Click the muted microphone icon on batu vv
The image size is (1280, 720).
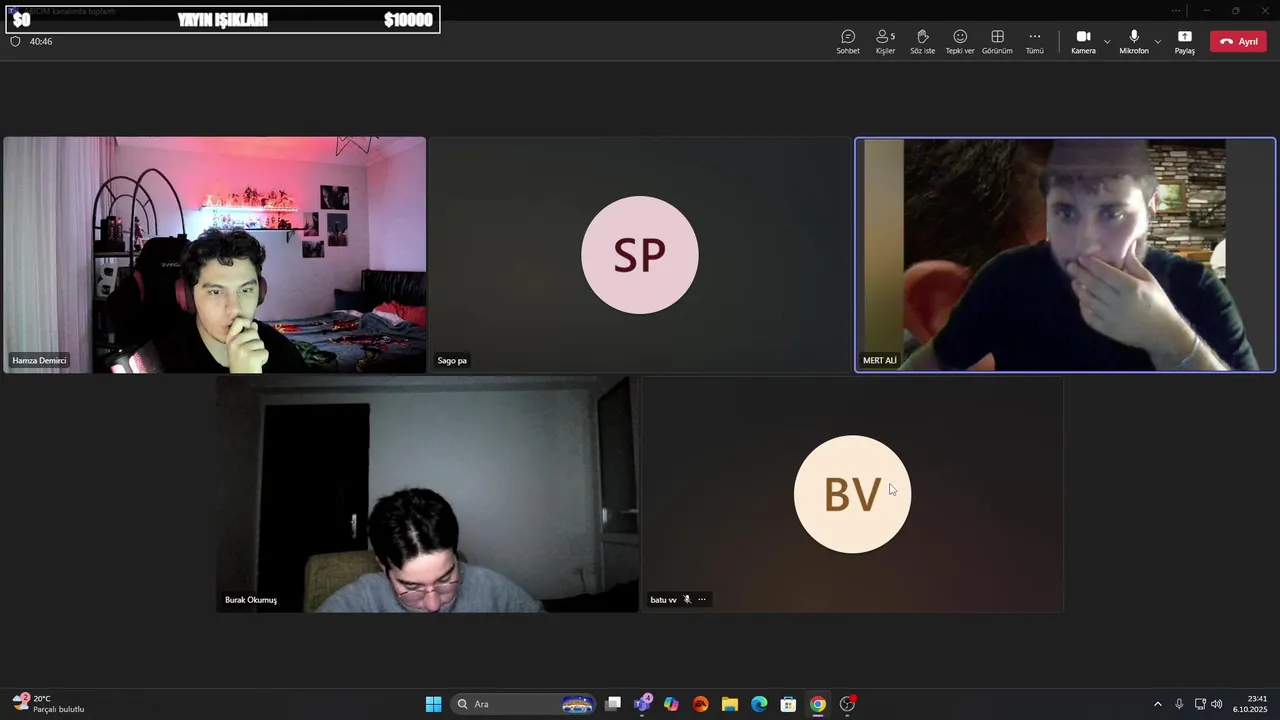[687, 600]
